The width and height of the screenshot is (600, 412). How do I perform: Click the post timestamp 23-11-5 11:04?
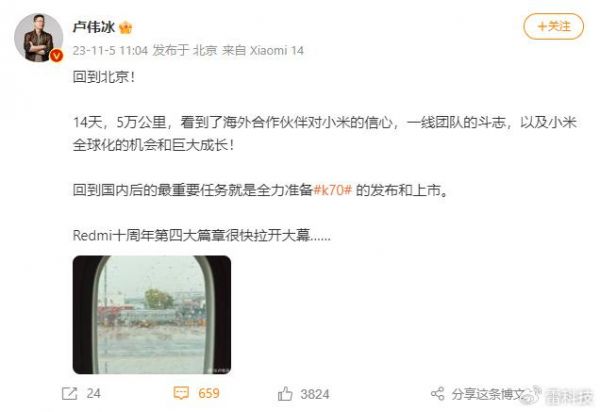(110, 50)
